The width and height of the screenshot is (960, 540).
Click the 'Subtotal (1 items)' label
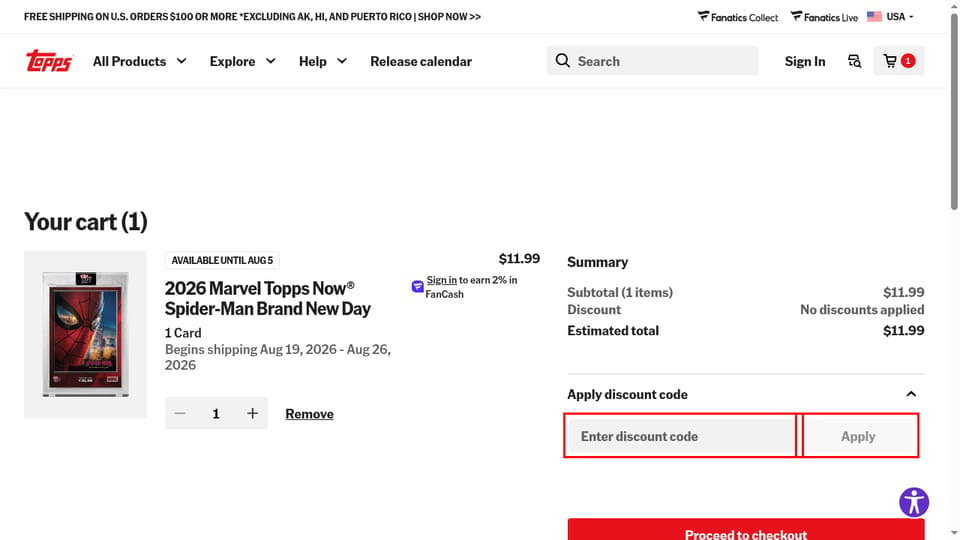click(620, 293)
